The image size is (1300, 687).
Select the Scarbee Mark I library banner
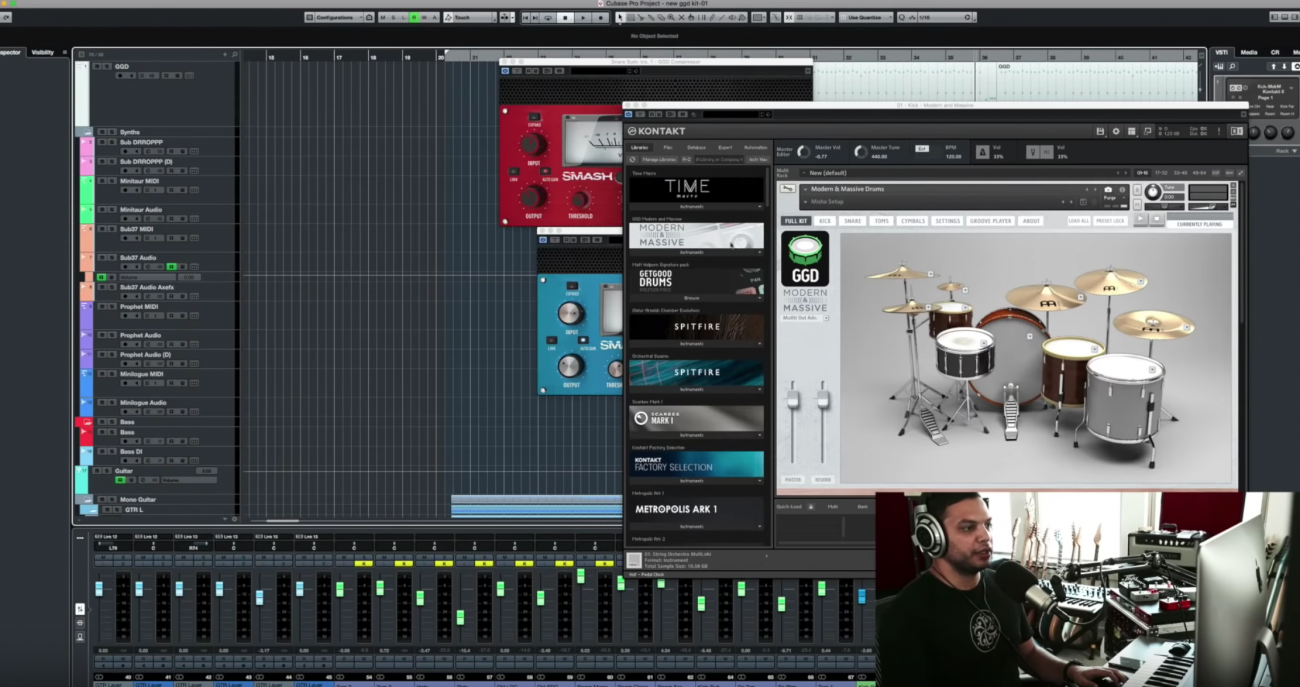[x=697, y=418]
